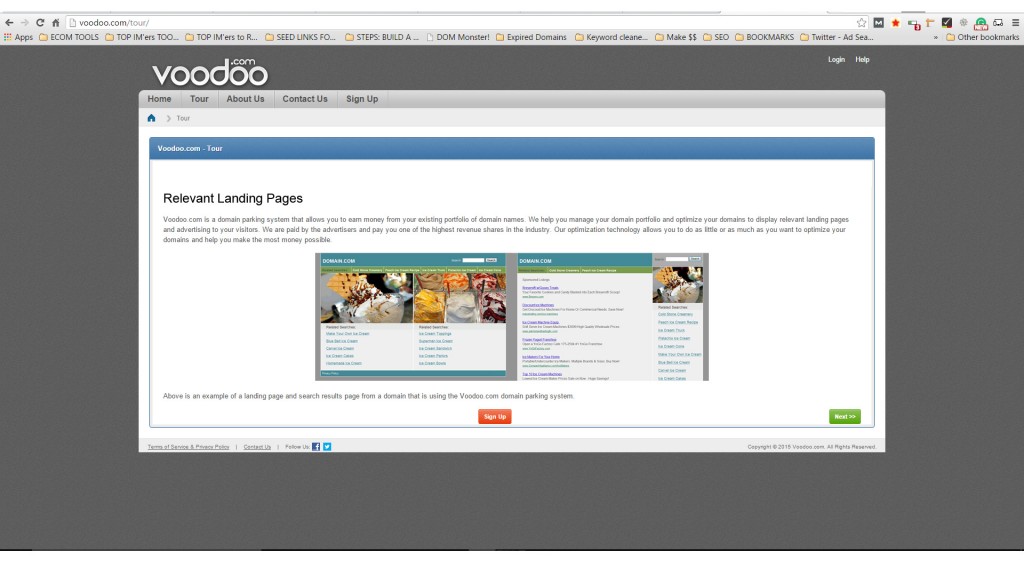Open the BOOKMARKS folder in bookmarks bar
Viewport: 1024px width, 576px height.
coord(765,37)
